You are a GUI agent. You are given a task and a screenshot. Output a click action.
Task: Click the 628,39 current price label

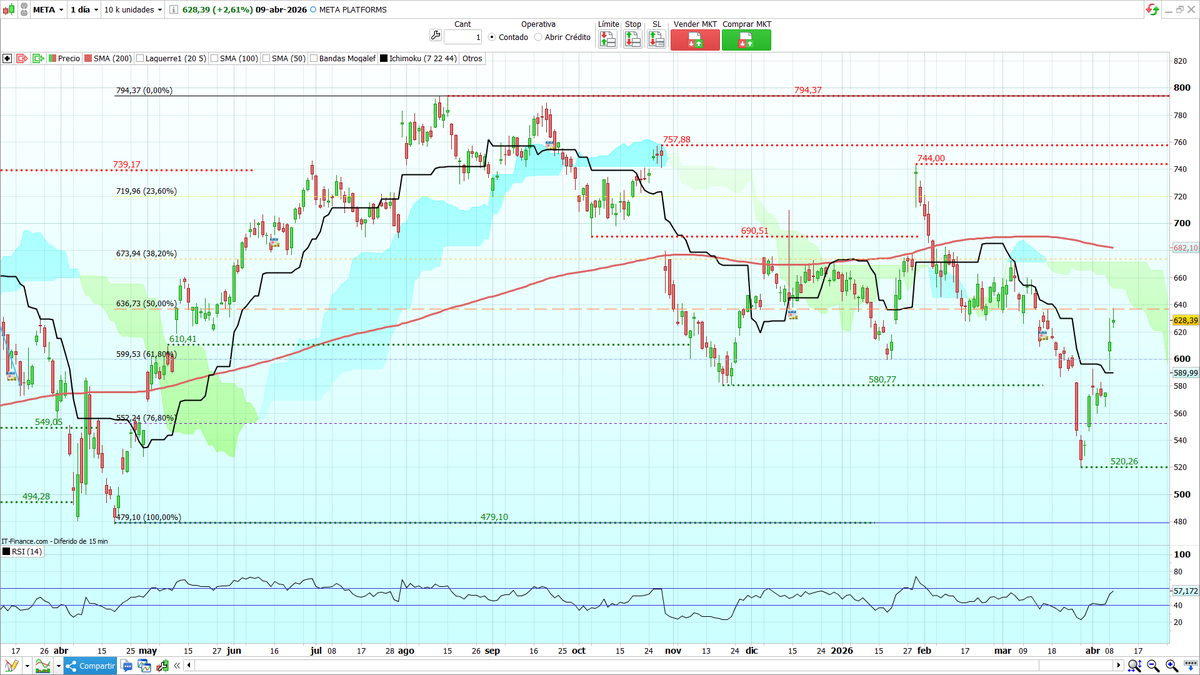[x=1185, y=320]
